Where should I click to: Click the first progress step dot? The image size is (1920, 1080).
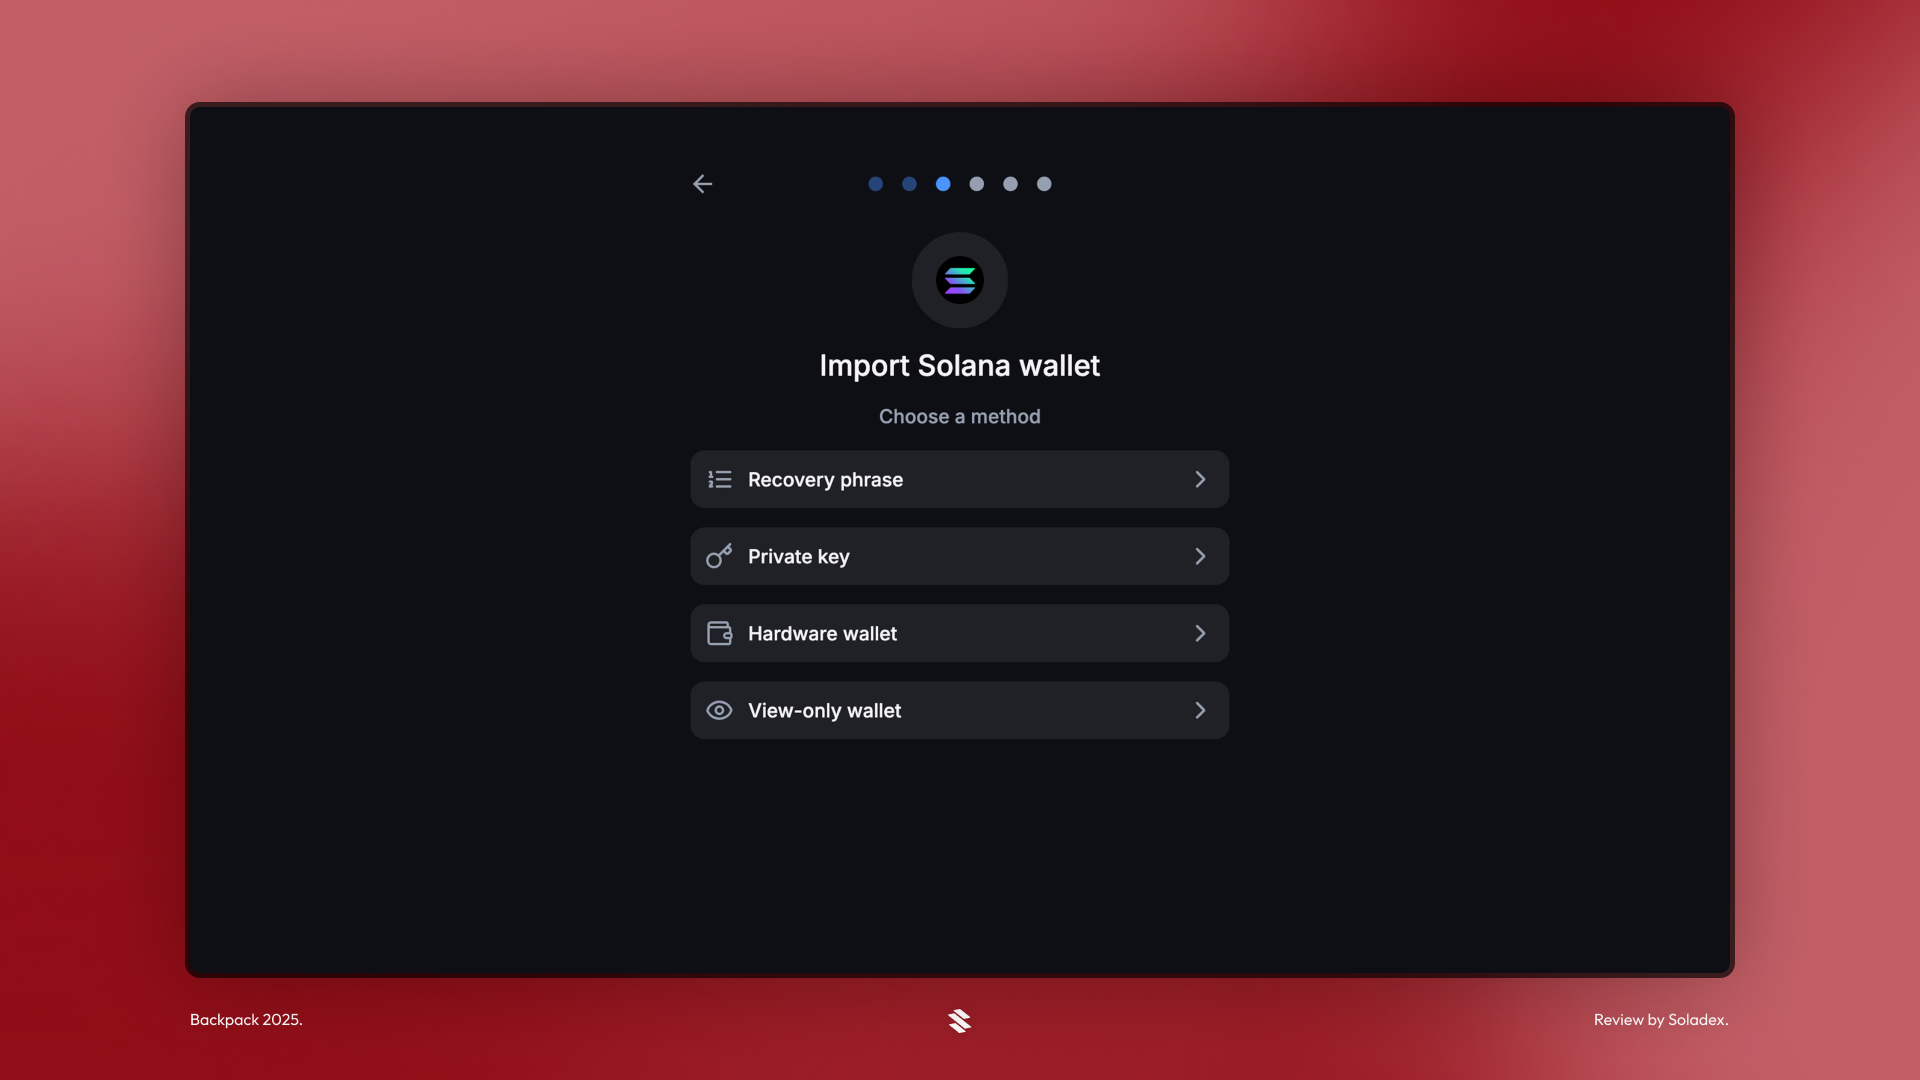tap(875, 184)
